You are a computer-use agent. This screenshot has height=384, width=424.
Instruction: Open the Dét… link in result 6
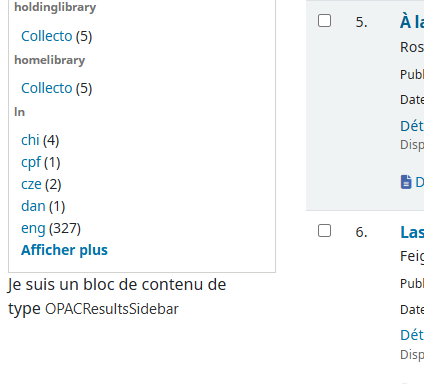(x=412, y=335)
